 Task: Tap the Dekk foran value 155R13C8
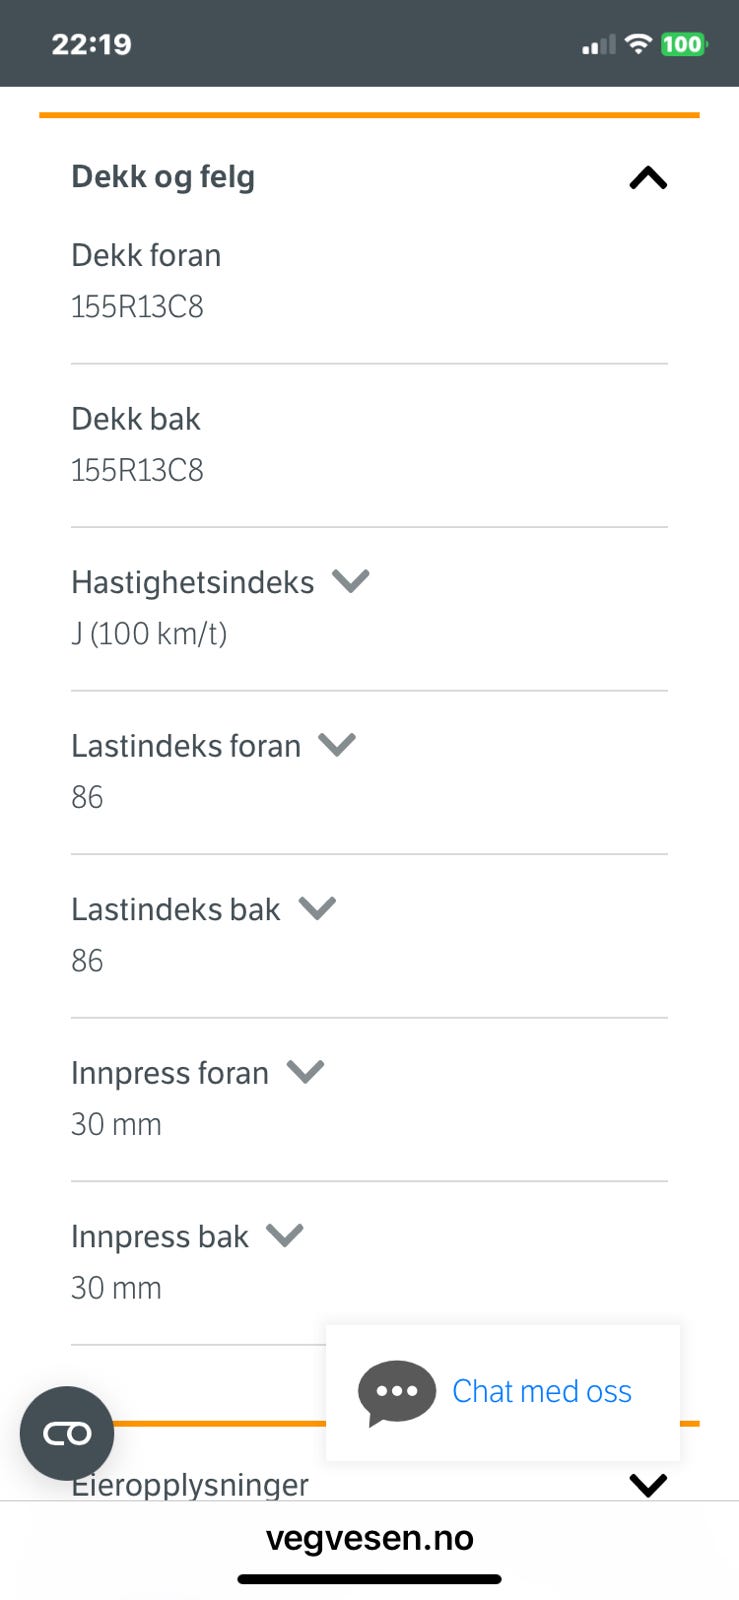[137, 306]
